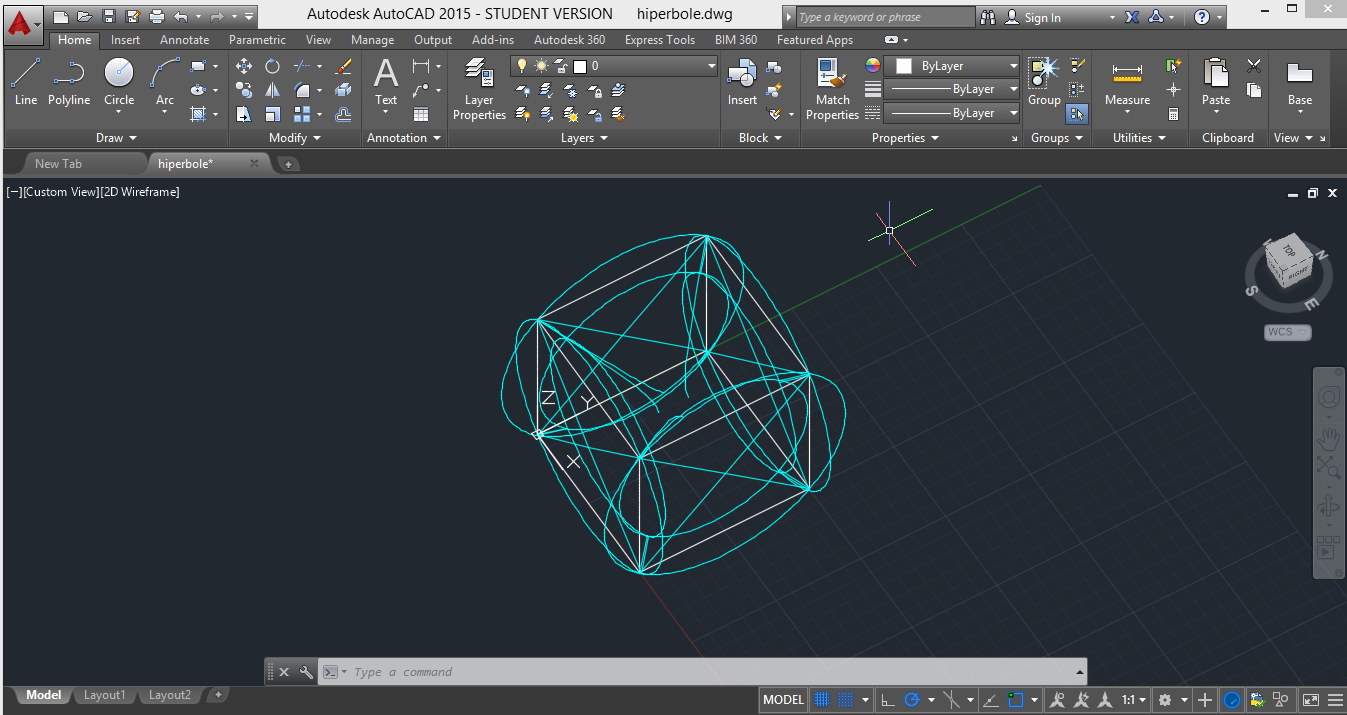Insert a Table from Annotation panel

pyautogui.click(x=421, y=114)
